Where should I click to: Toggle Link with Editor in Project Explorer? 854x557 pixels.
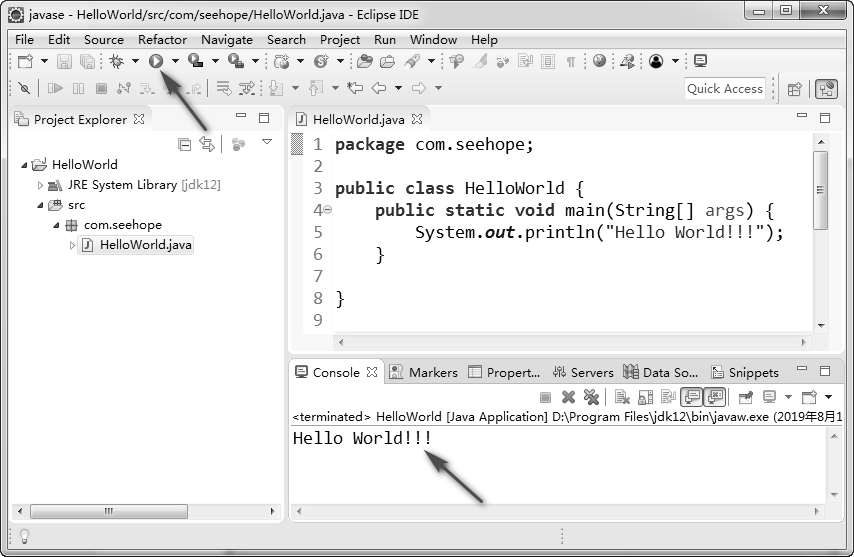(207, 144)
